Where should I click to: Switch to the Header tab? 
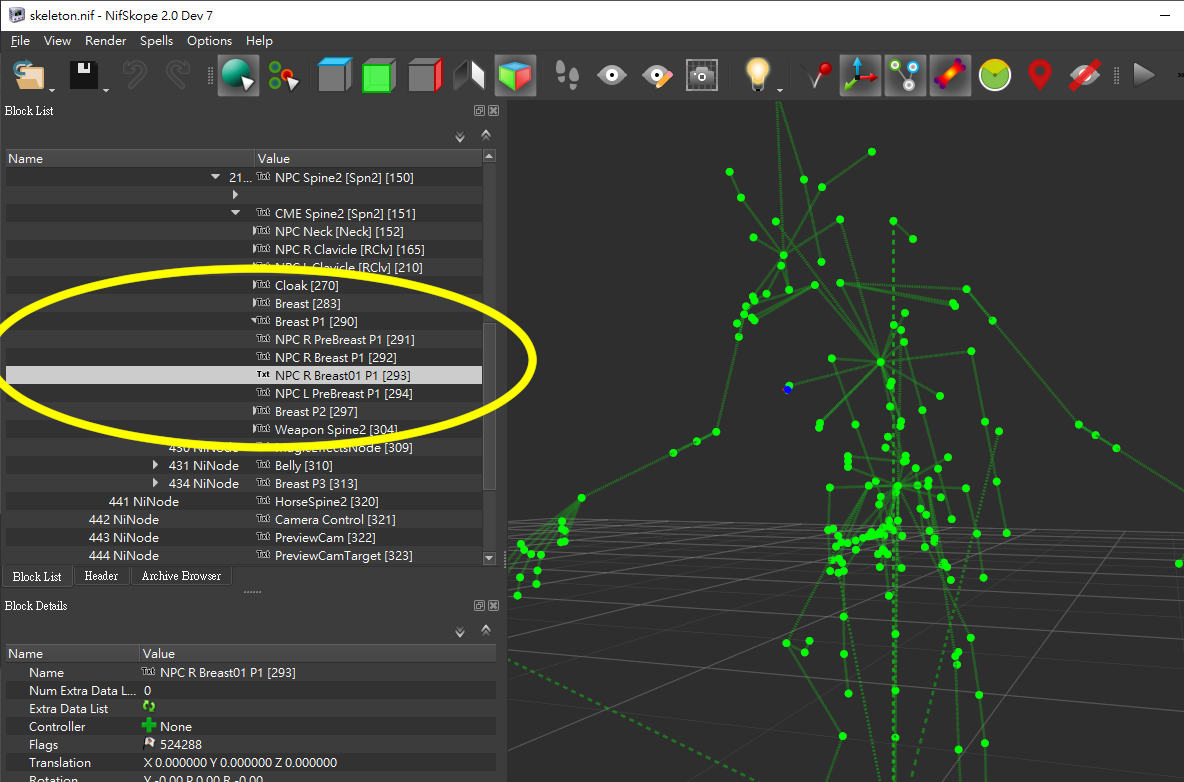pos(101,576)
